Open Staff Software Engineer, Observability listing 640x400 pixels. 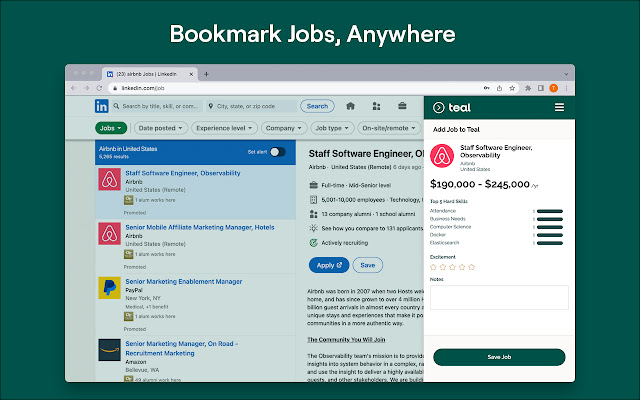(x=183, y=173)
